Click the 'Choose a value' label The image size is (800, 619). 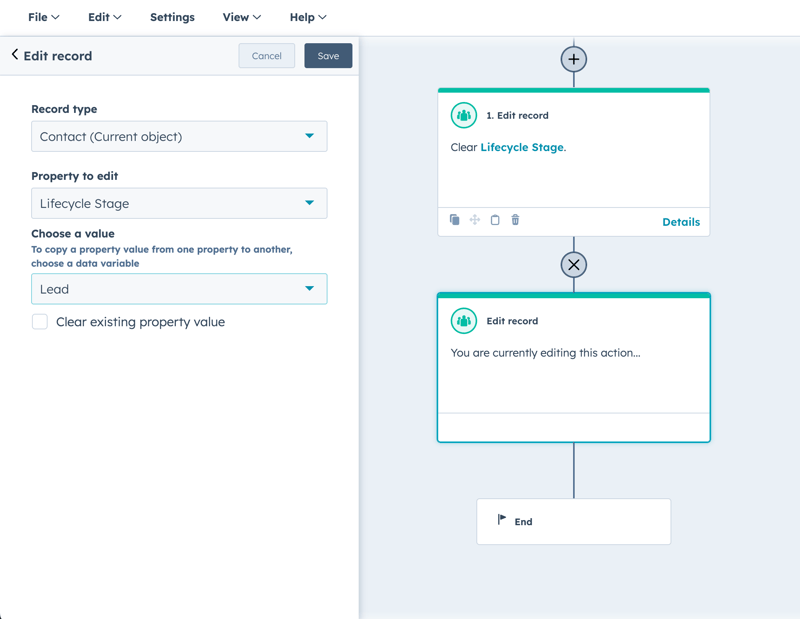tap(73, 234)
